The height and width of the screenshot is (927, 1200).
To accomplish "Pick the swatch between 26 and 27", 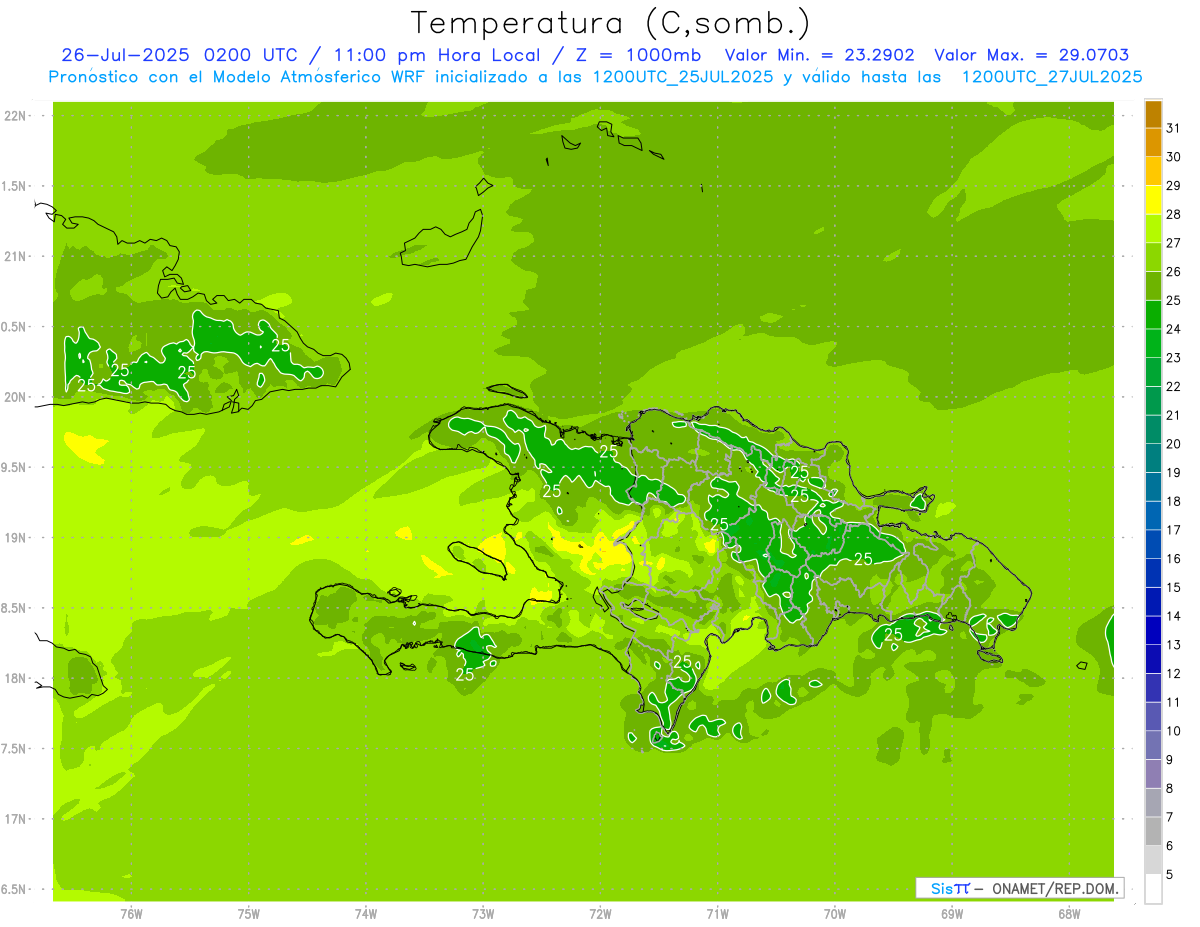I will (x=1153, y=258).
